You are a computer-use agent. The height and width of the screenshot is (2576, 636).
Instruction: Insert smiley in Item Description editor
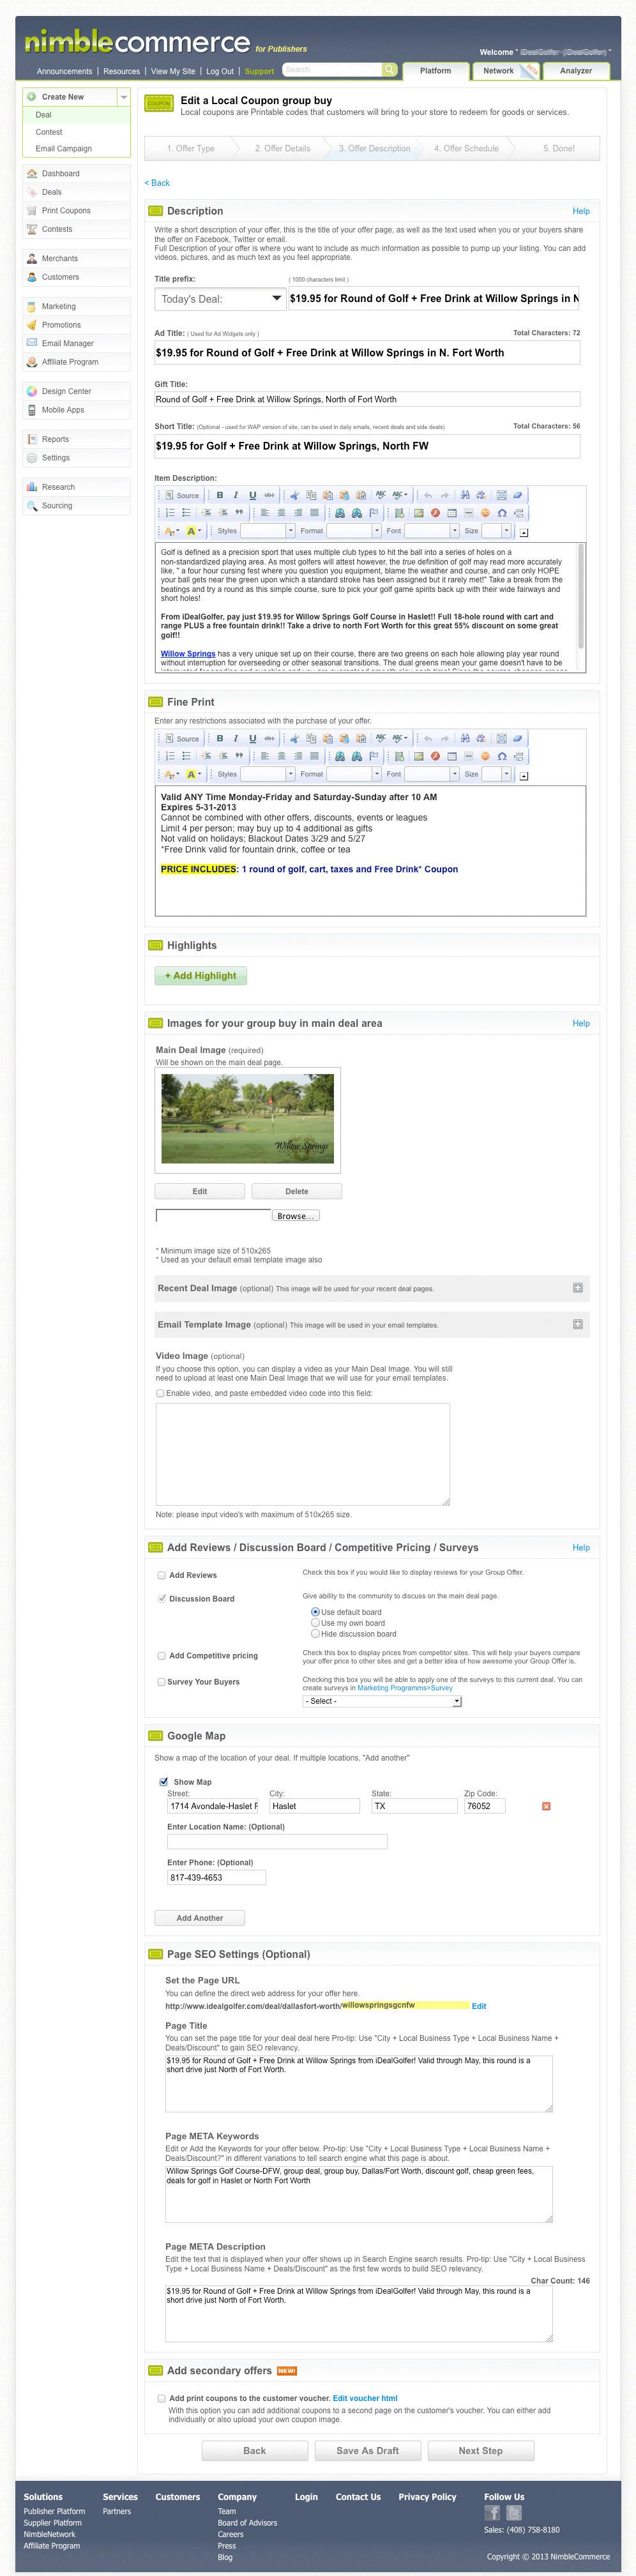[485, 513]
